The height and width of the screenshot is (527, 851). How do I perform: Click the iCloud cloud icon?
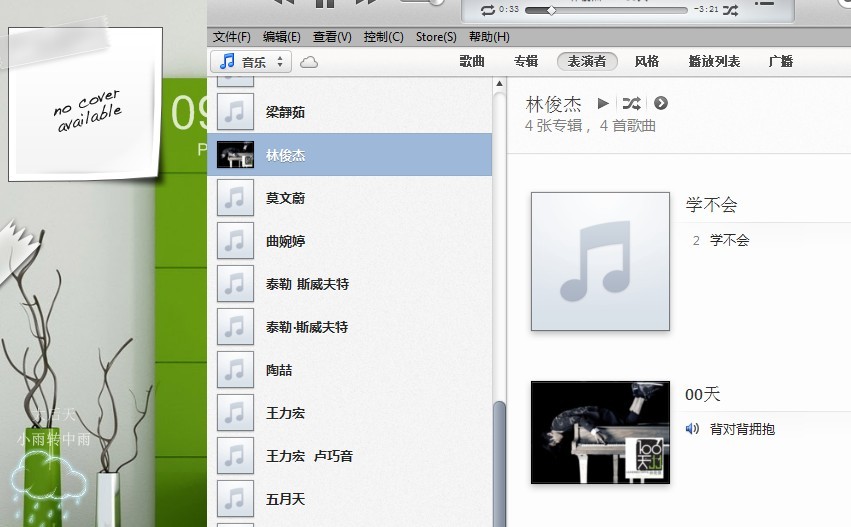309,62
